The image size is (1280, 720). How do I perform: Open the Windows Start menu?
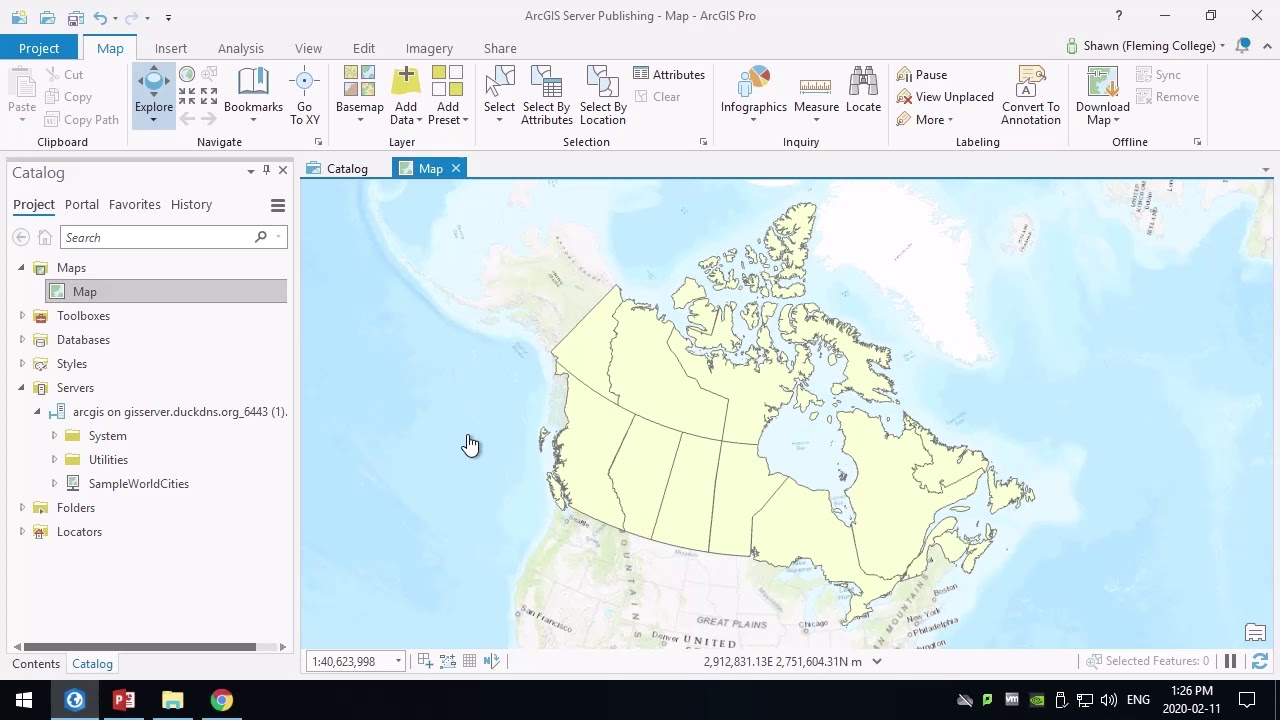tap(24, 700)
